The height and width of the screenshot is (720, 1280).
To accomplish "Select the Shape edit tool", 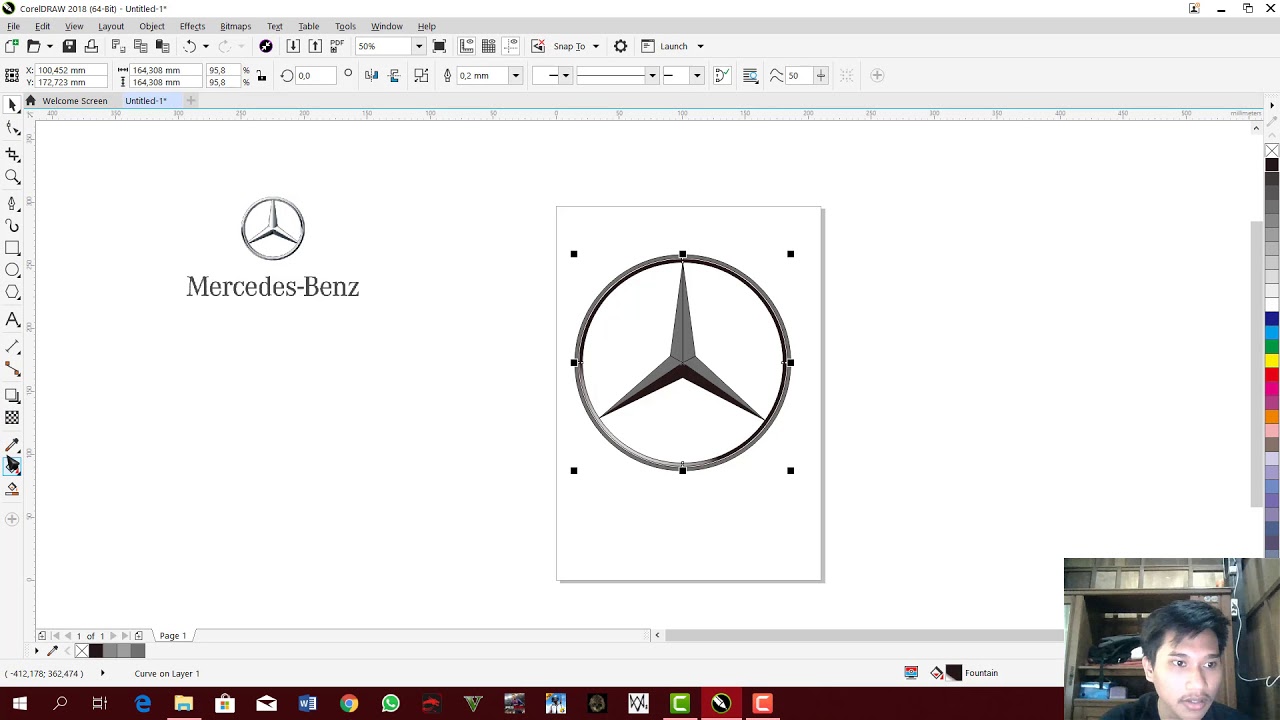I will tap(12, 128).
